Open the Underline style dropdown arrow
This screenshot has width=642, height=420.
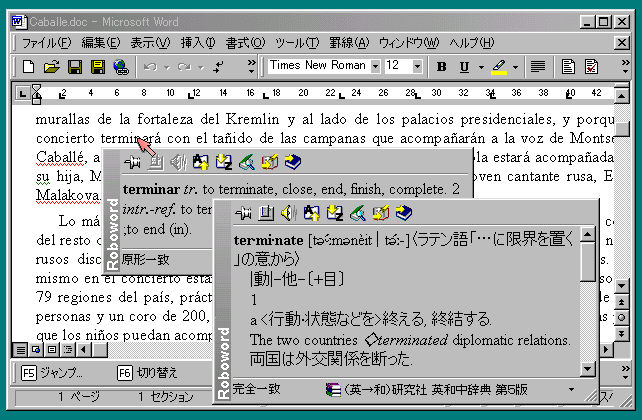coord(481,67)
